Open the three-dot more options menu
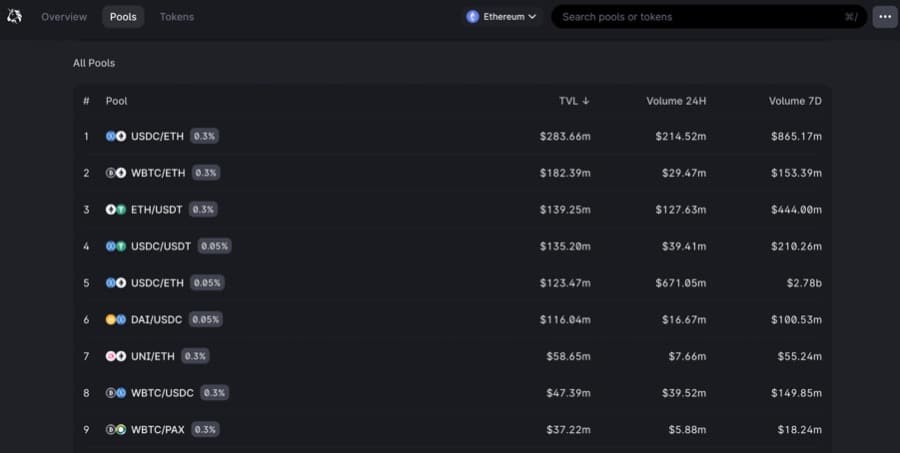 (x=885, y=17)
